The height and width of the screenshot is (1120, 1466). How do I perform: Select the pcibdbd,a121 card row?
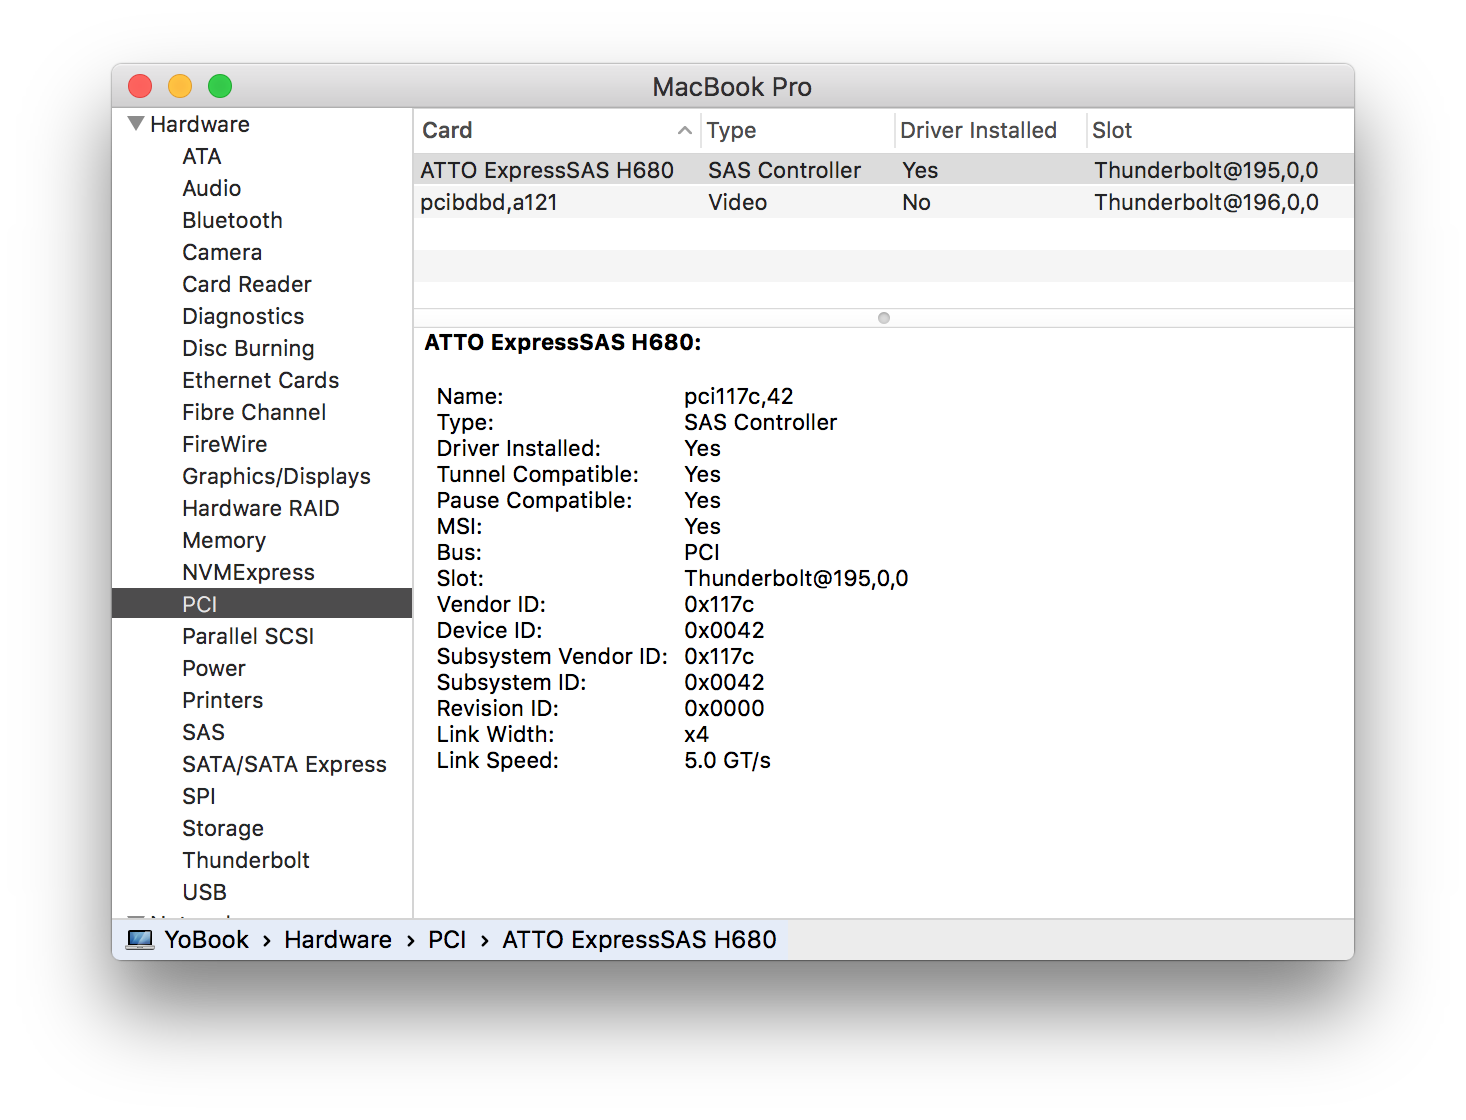click(x=884, y=202)
